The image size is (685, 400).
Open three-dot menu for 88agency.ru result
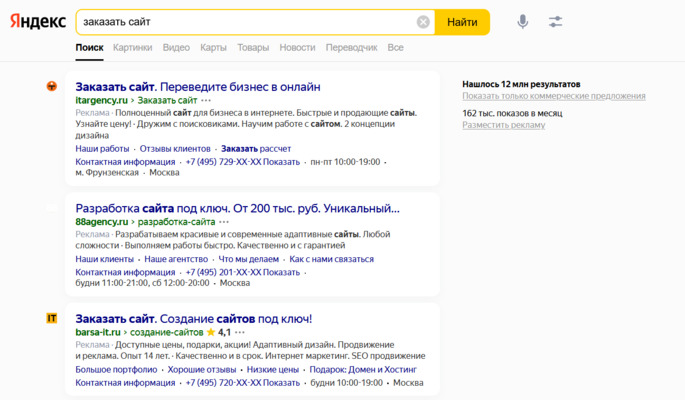pyautogui.click(x=225, y=221)
